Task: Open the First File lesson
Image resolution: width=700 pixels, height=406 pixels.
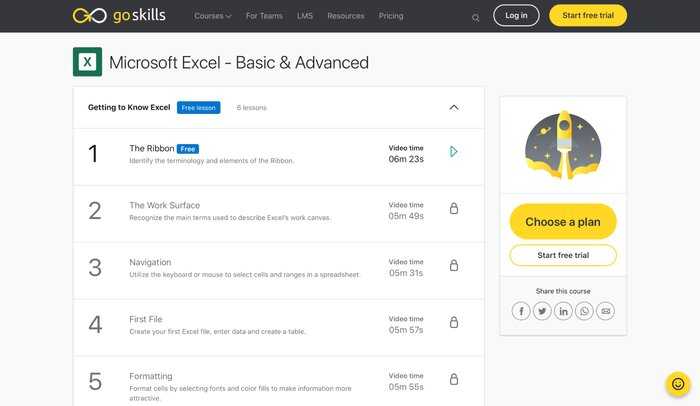Action: tap(146, 319)
